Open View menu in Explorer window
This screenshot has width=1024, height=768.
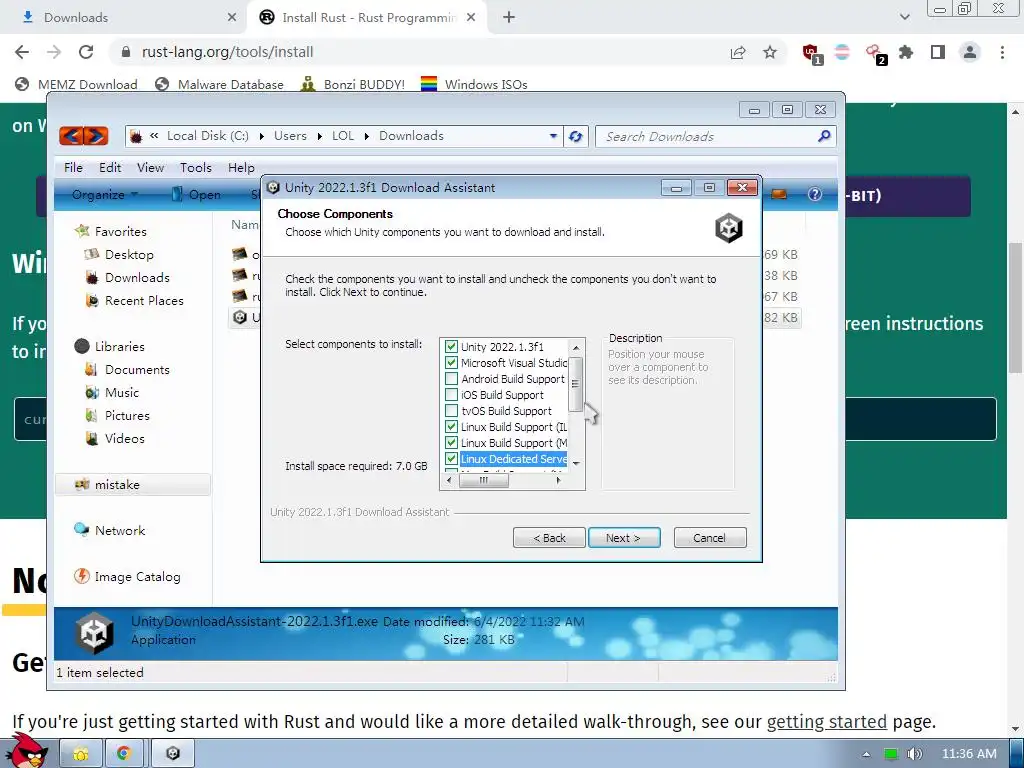[x=150, y=167]
